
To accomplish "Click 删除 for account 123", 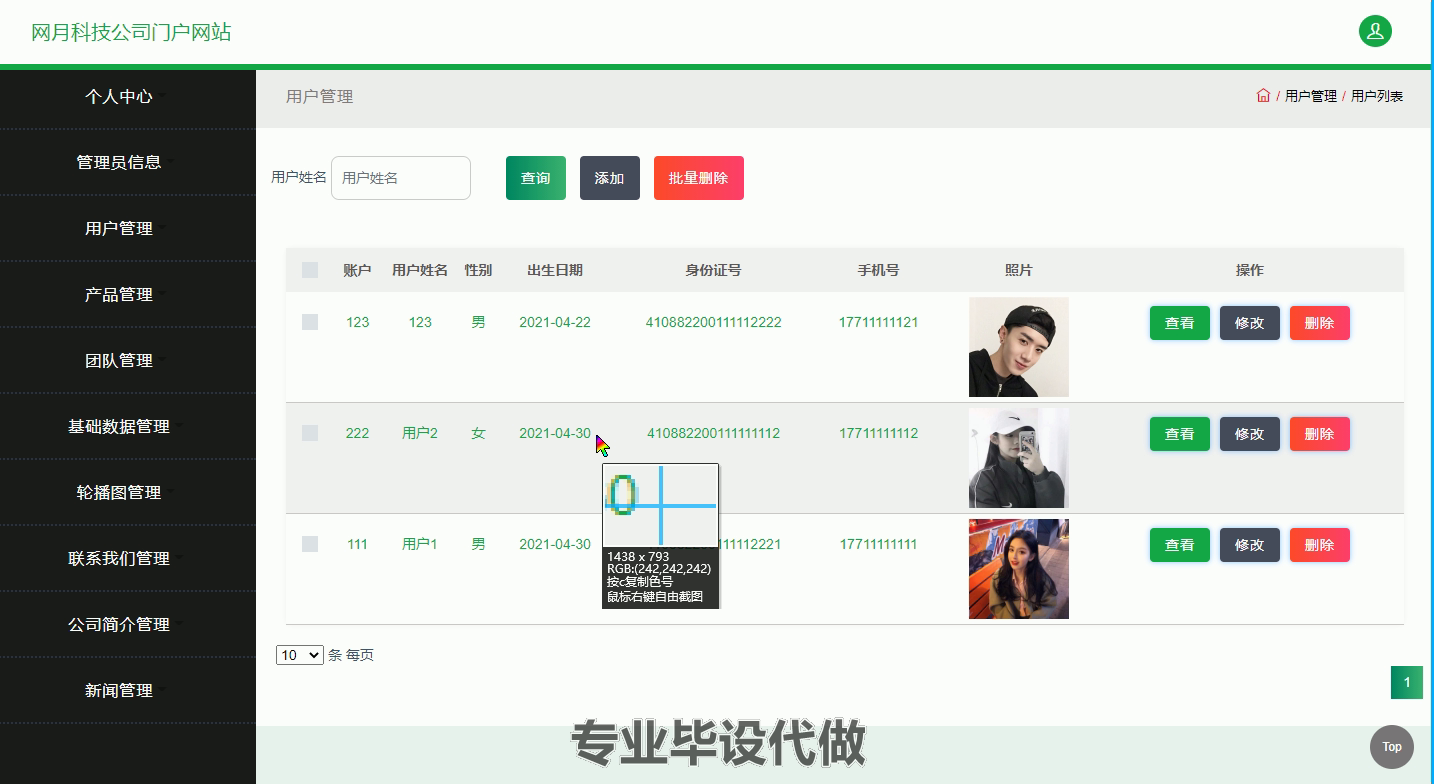I will [x=1320, y=323].
